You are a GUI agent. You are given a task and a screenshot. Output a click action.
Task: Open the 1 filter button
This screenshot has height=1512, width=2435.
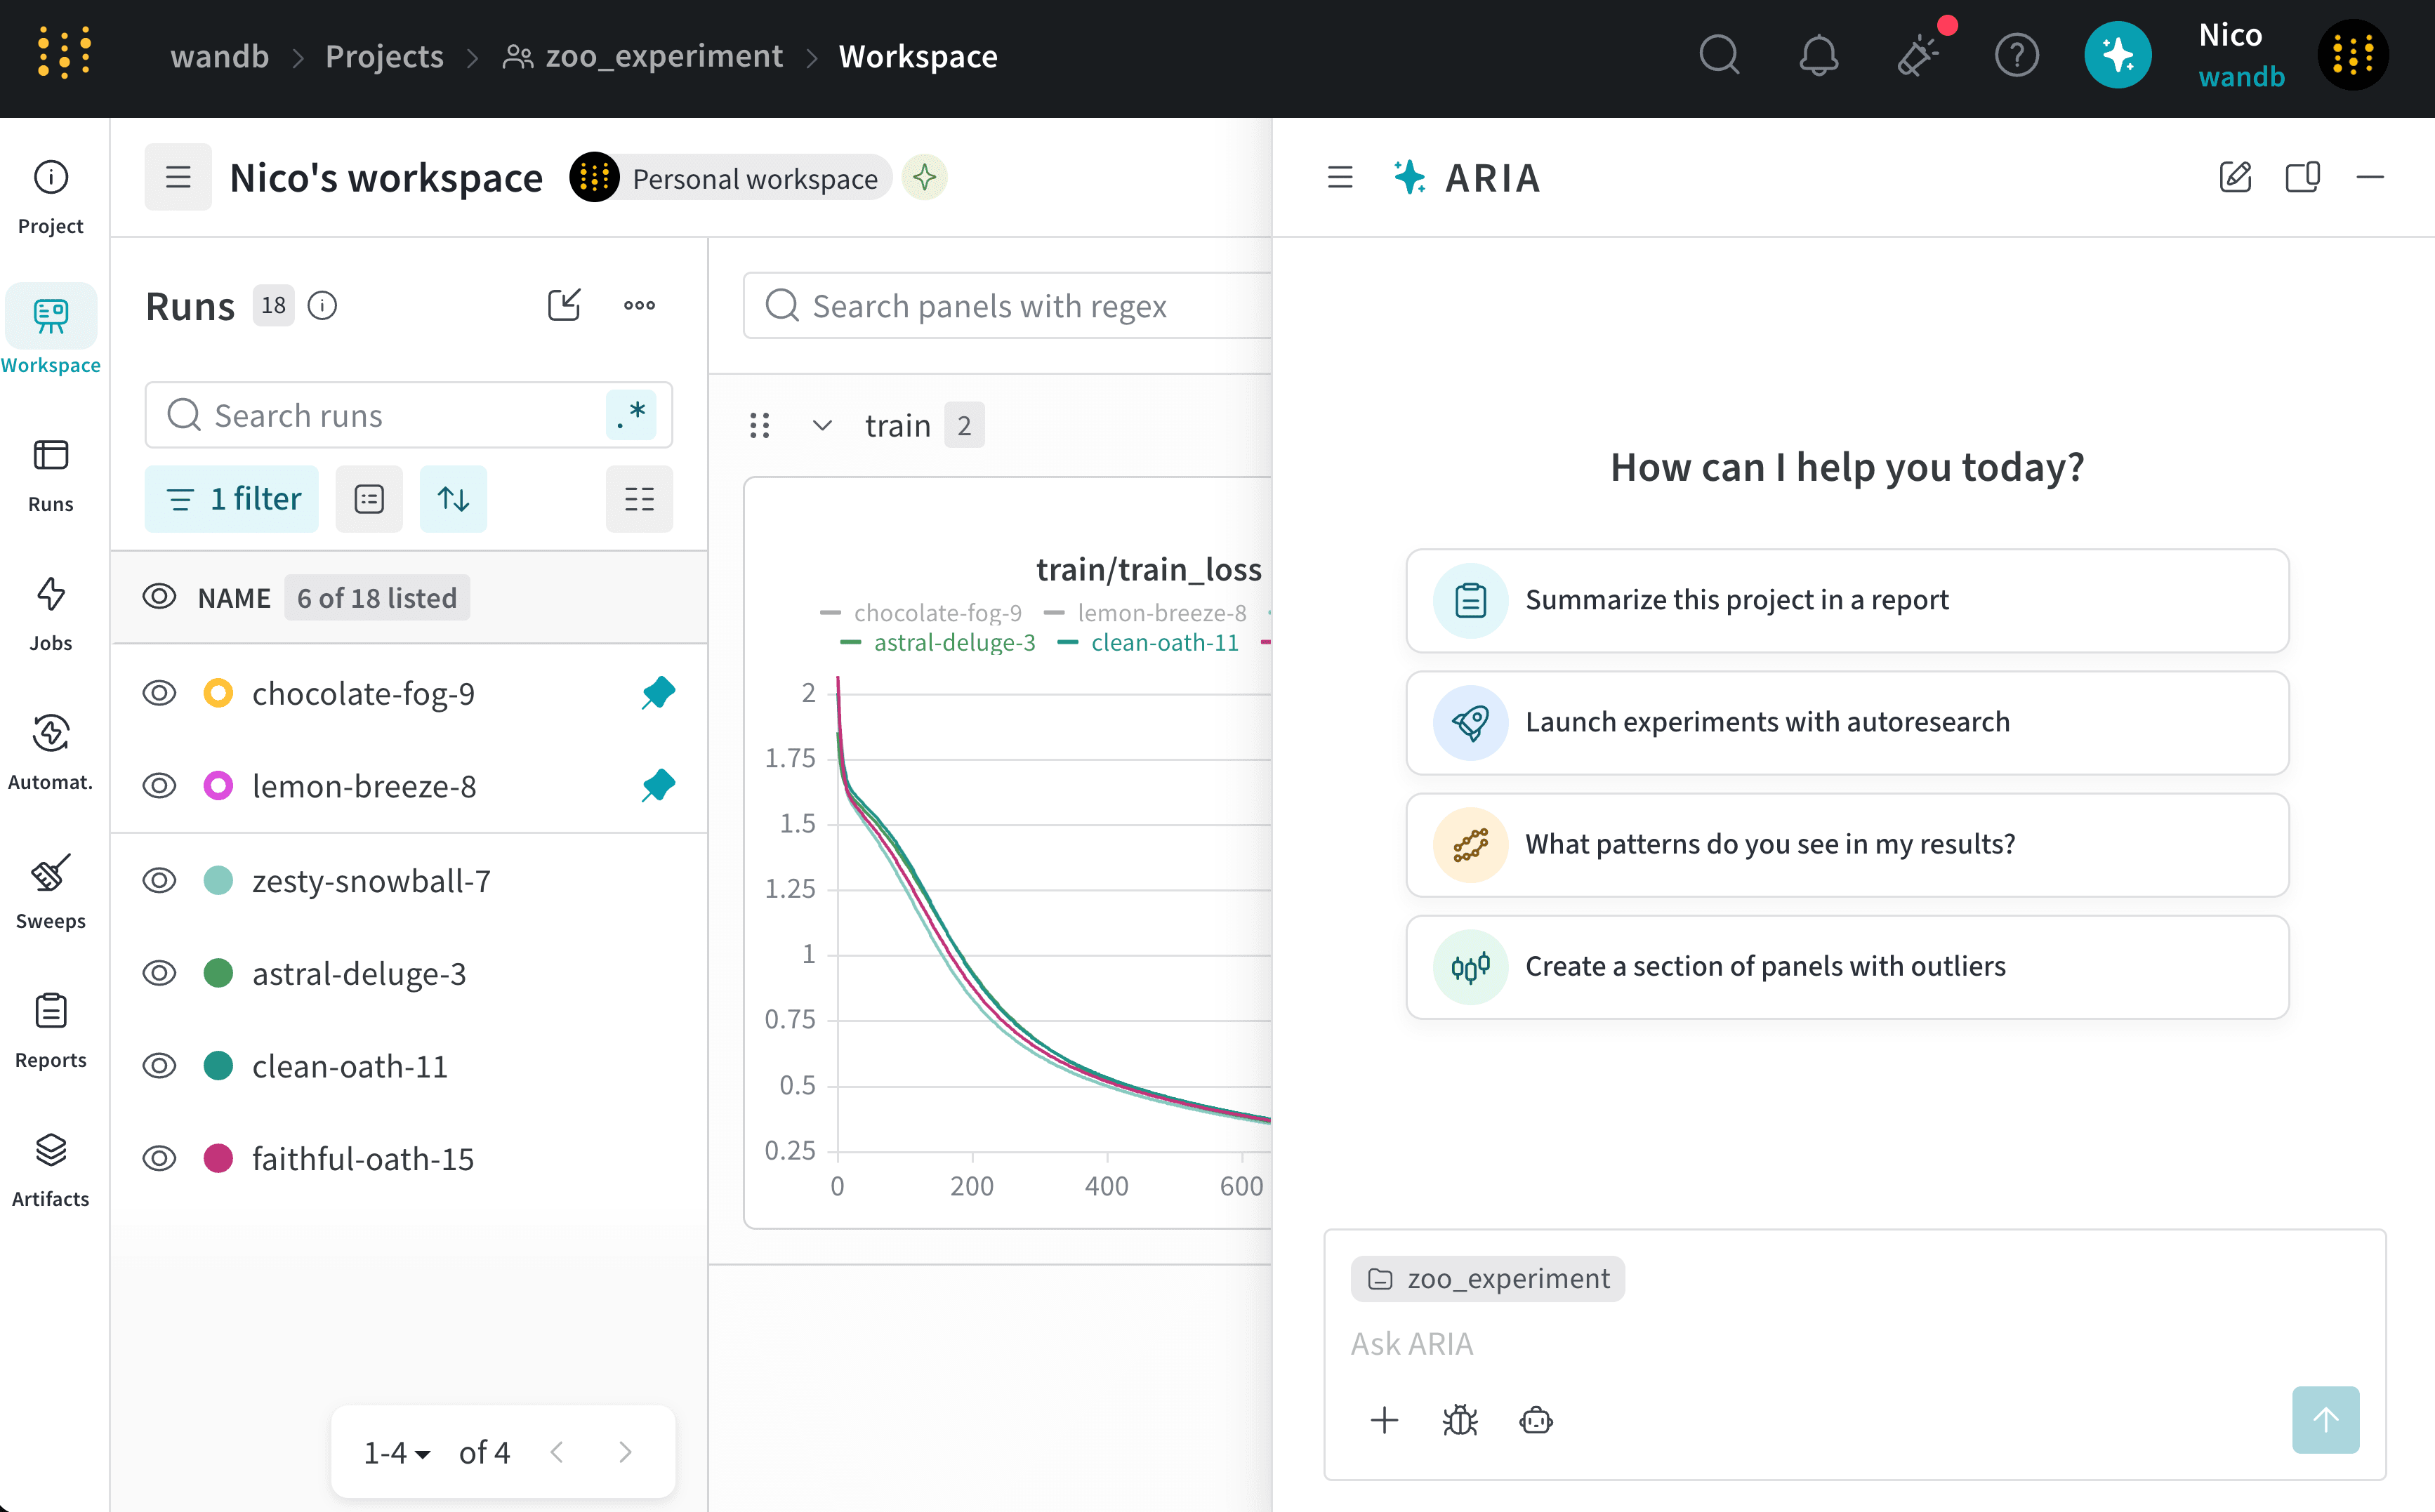pos(232,498)
